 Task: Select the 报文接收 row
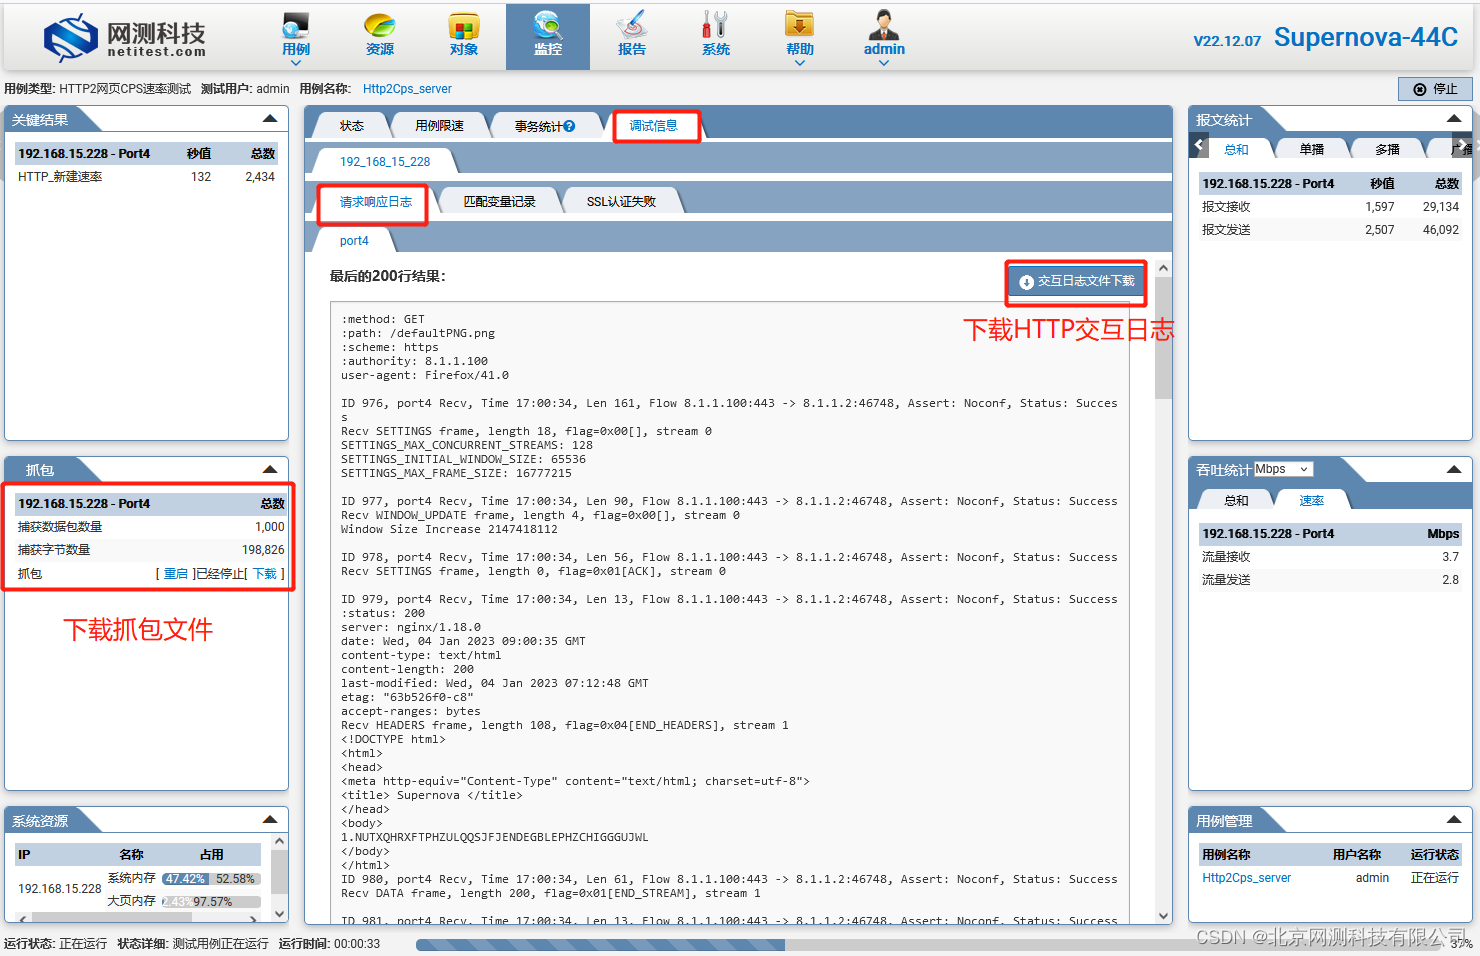(x=1330, y=207)
